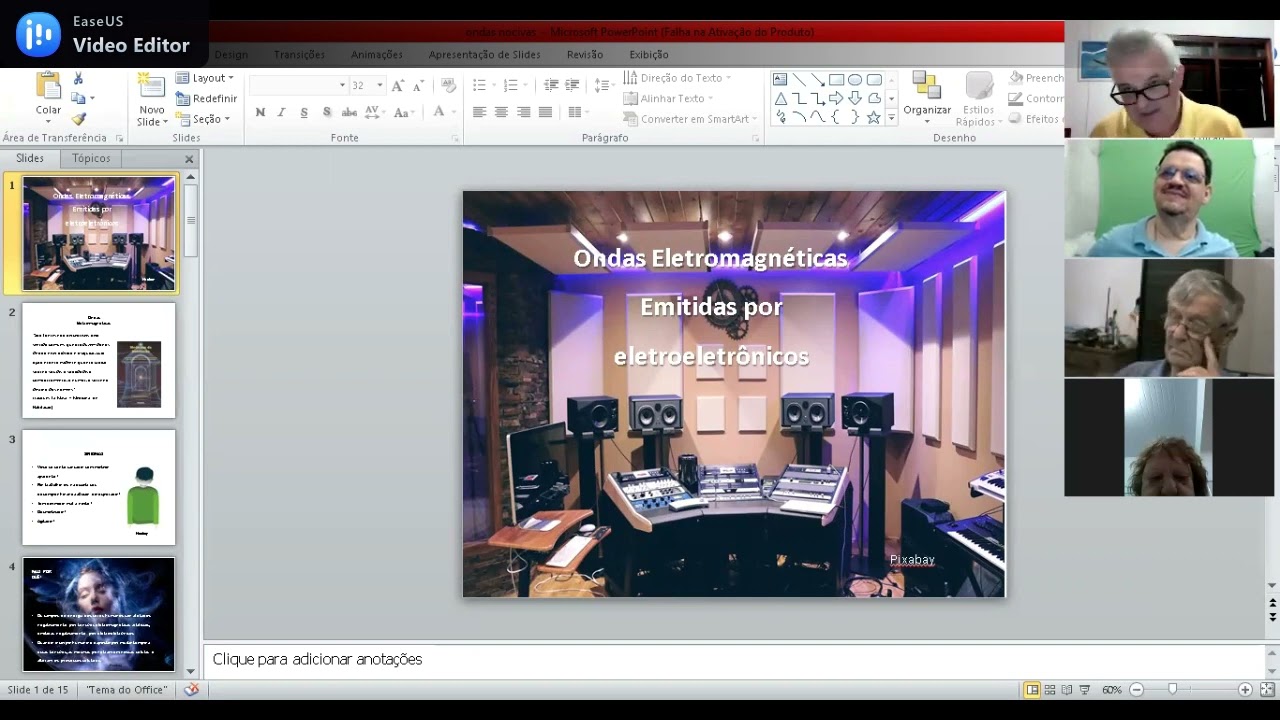This screenshot has height=720, width=1280.
Task: Toggle italic formatting
Action: pos(282,112)
